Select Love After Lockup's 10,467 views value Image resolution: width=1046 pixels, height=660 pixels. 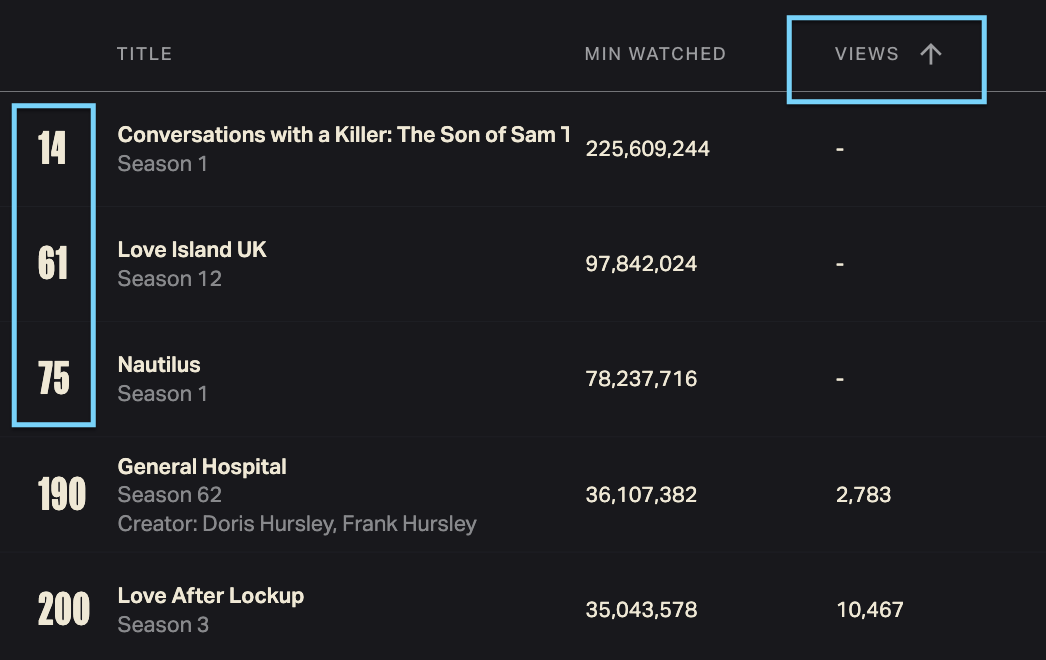[x=870, y=609]
